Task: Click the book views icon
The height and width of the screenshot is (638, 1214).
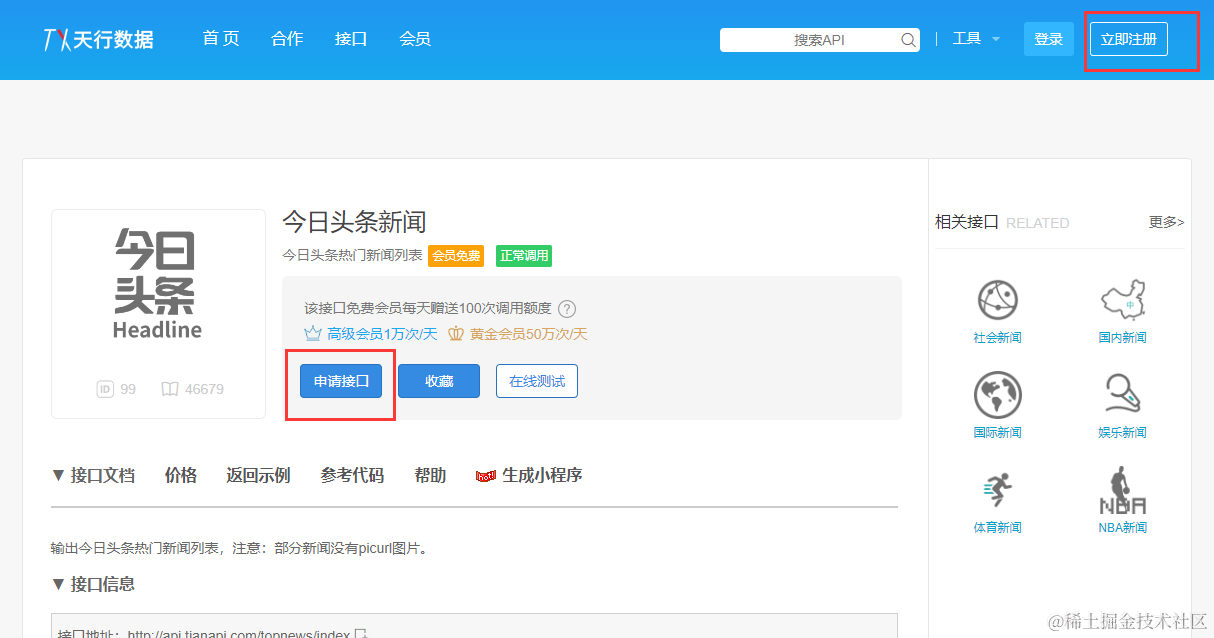Action: (x=170, y=389)
